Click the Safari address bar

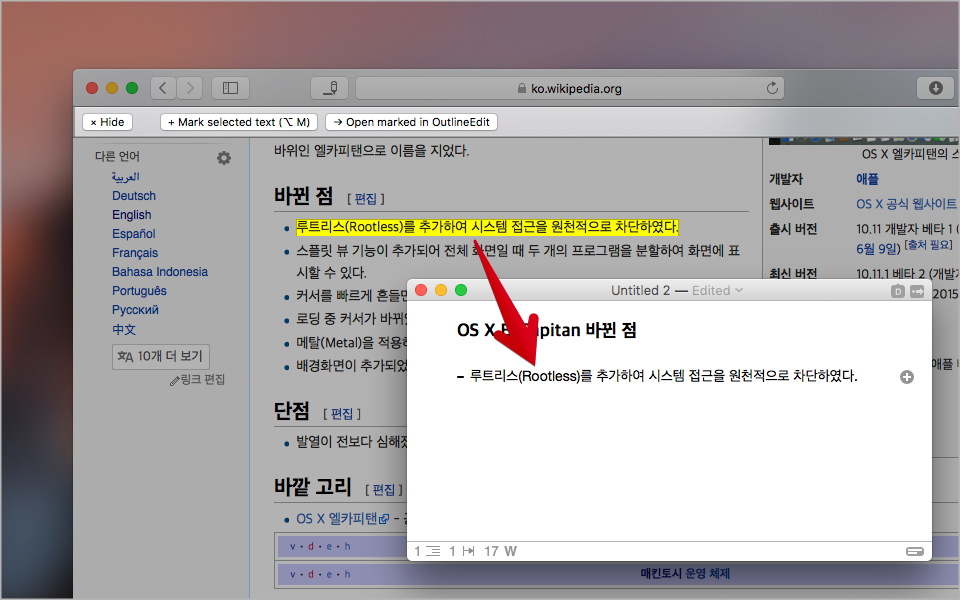pos(569,88)
